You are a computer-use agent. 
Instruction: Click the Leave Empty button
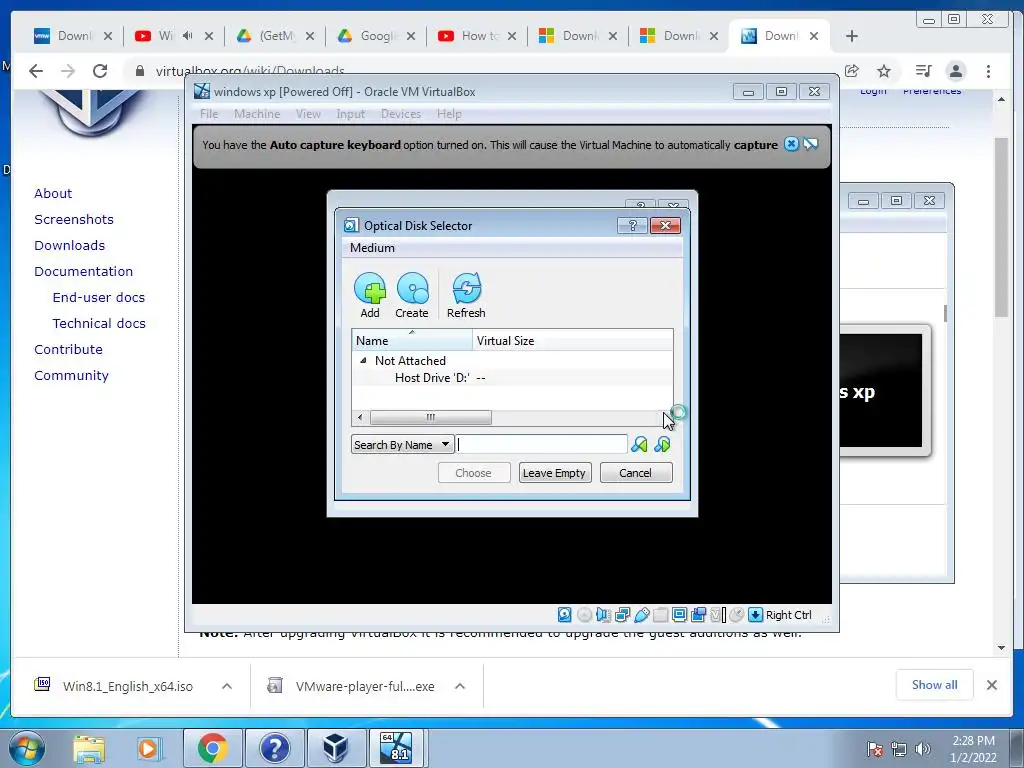click(x=554, y=473)
